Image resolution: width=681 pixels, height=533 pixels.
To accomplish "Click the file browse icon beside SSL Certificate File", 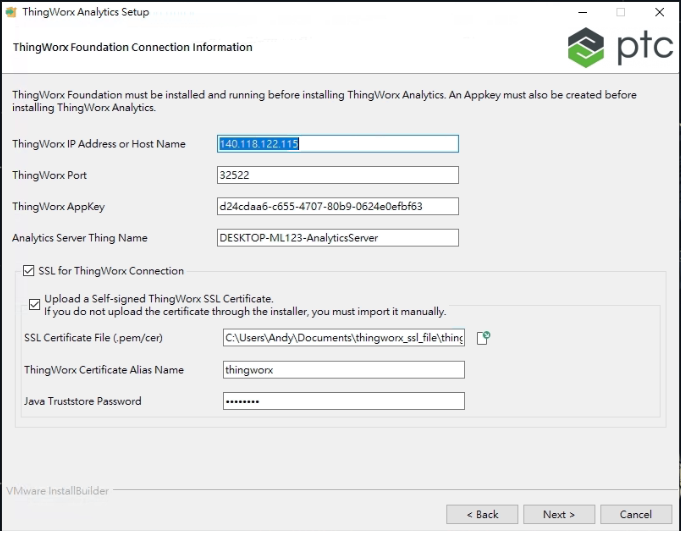I will tap(483, 338).
